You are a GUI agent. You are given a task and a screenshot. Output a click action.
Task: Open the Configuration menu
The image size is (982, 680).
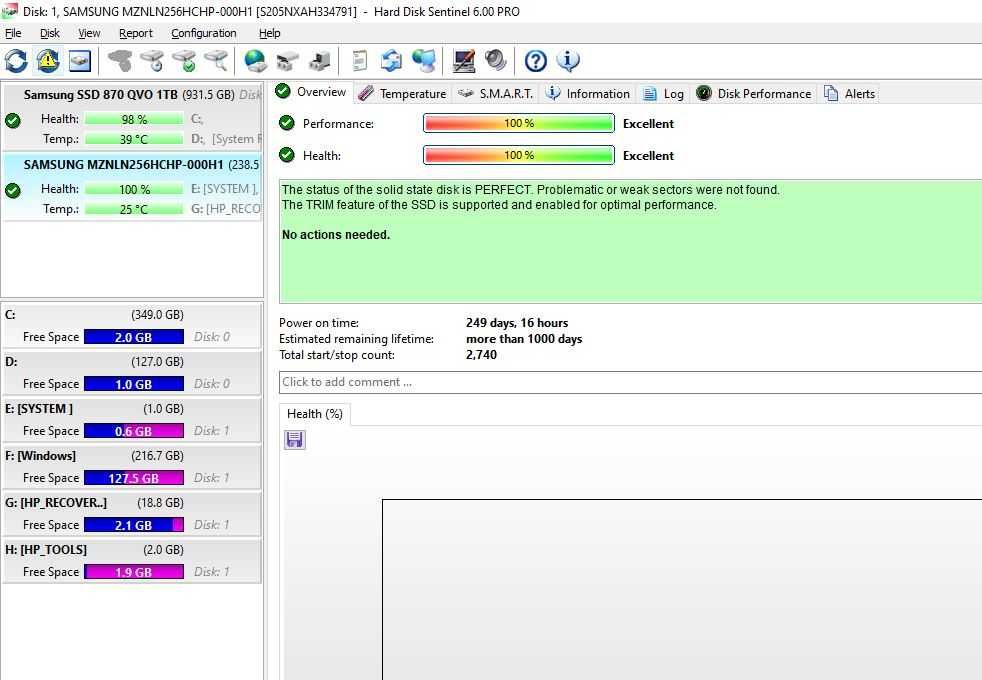click(x=204, y=33)
